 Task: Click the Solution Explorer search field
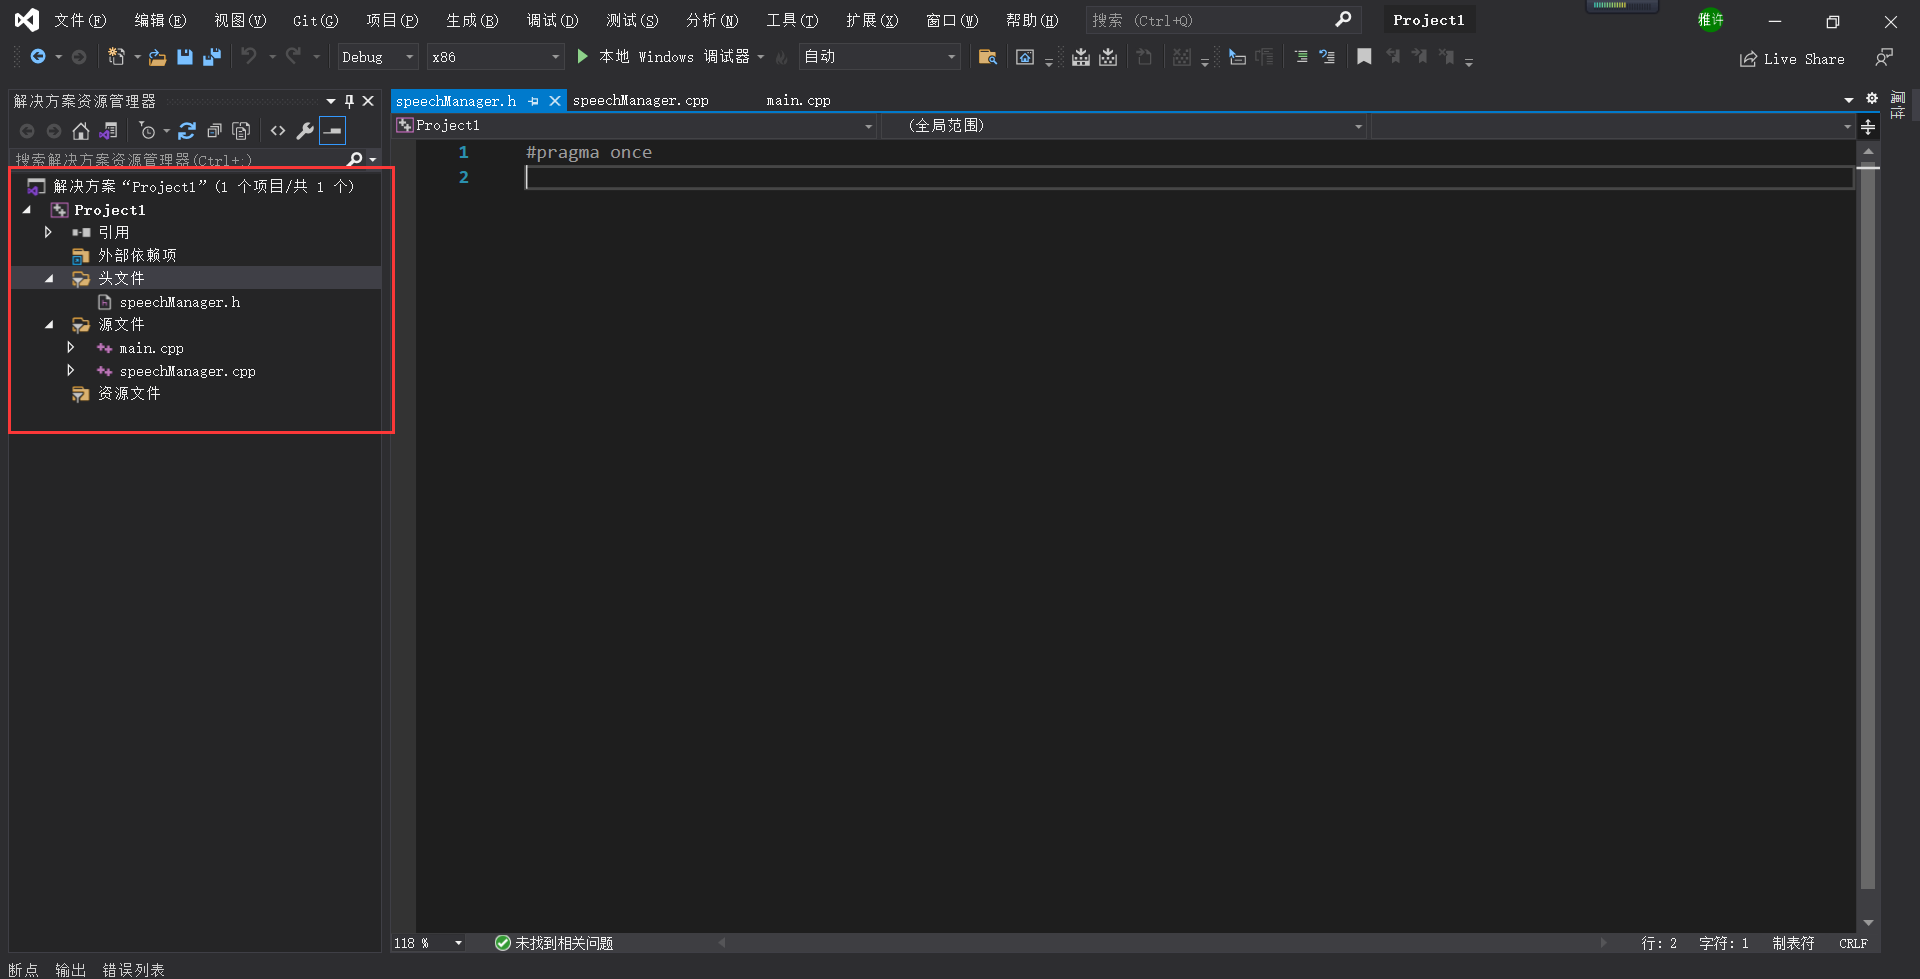point(178,159)
